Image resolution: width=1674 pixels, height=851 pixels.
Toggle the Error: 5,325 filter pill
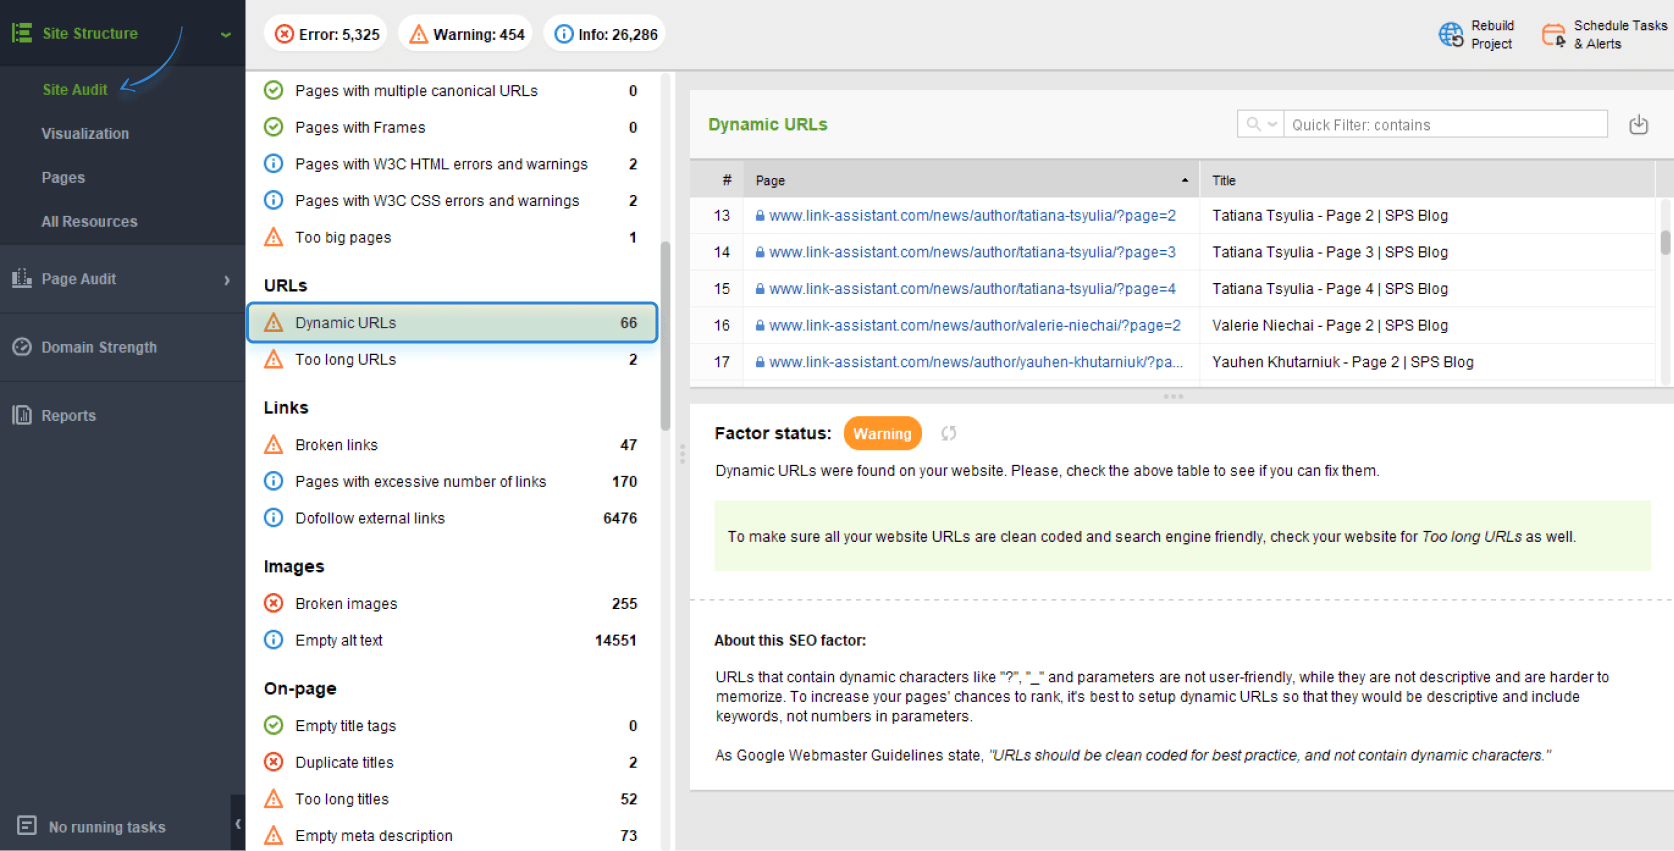point(328,34)
